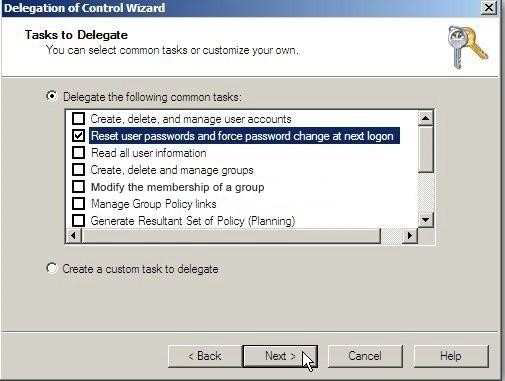Cancel the delegation wizard
505x381 pixels.
(x=365, y=356)
